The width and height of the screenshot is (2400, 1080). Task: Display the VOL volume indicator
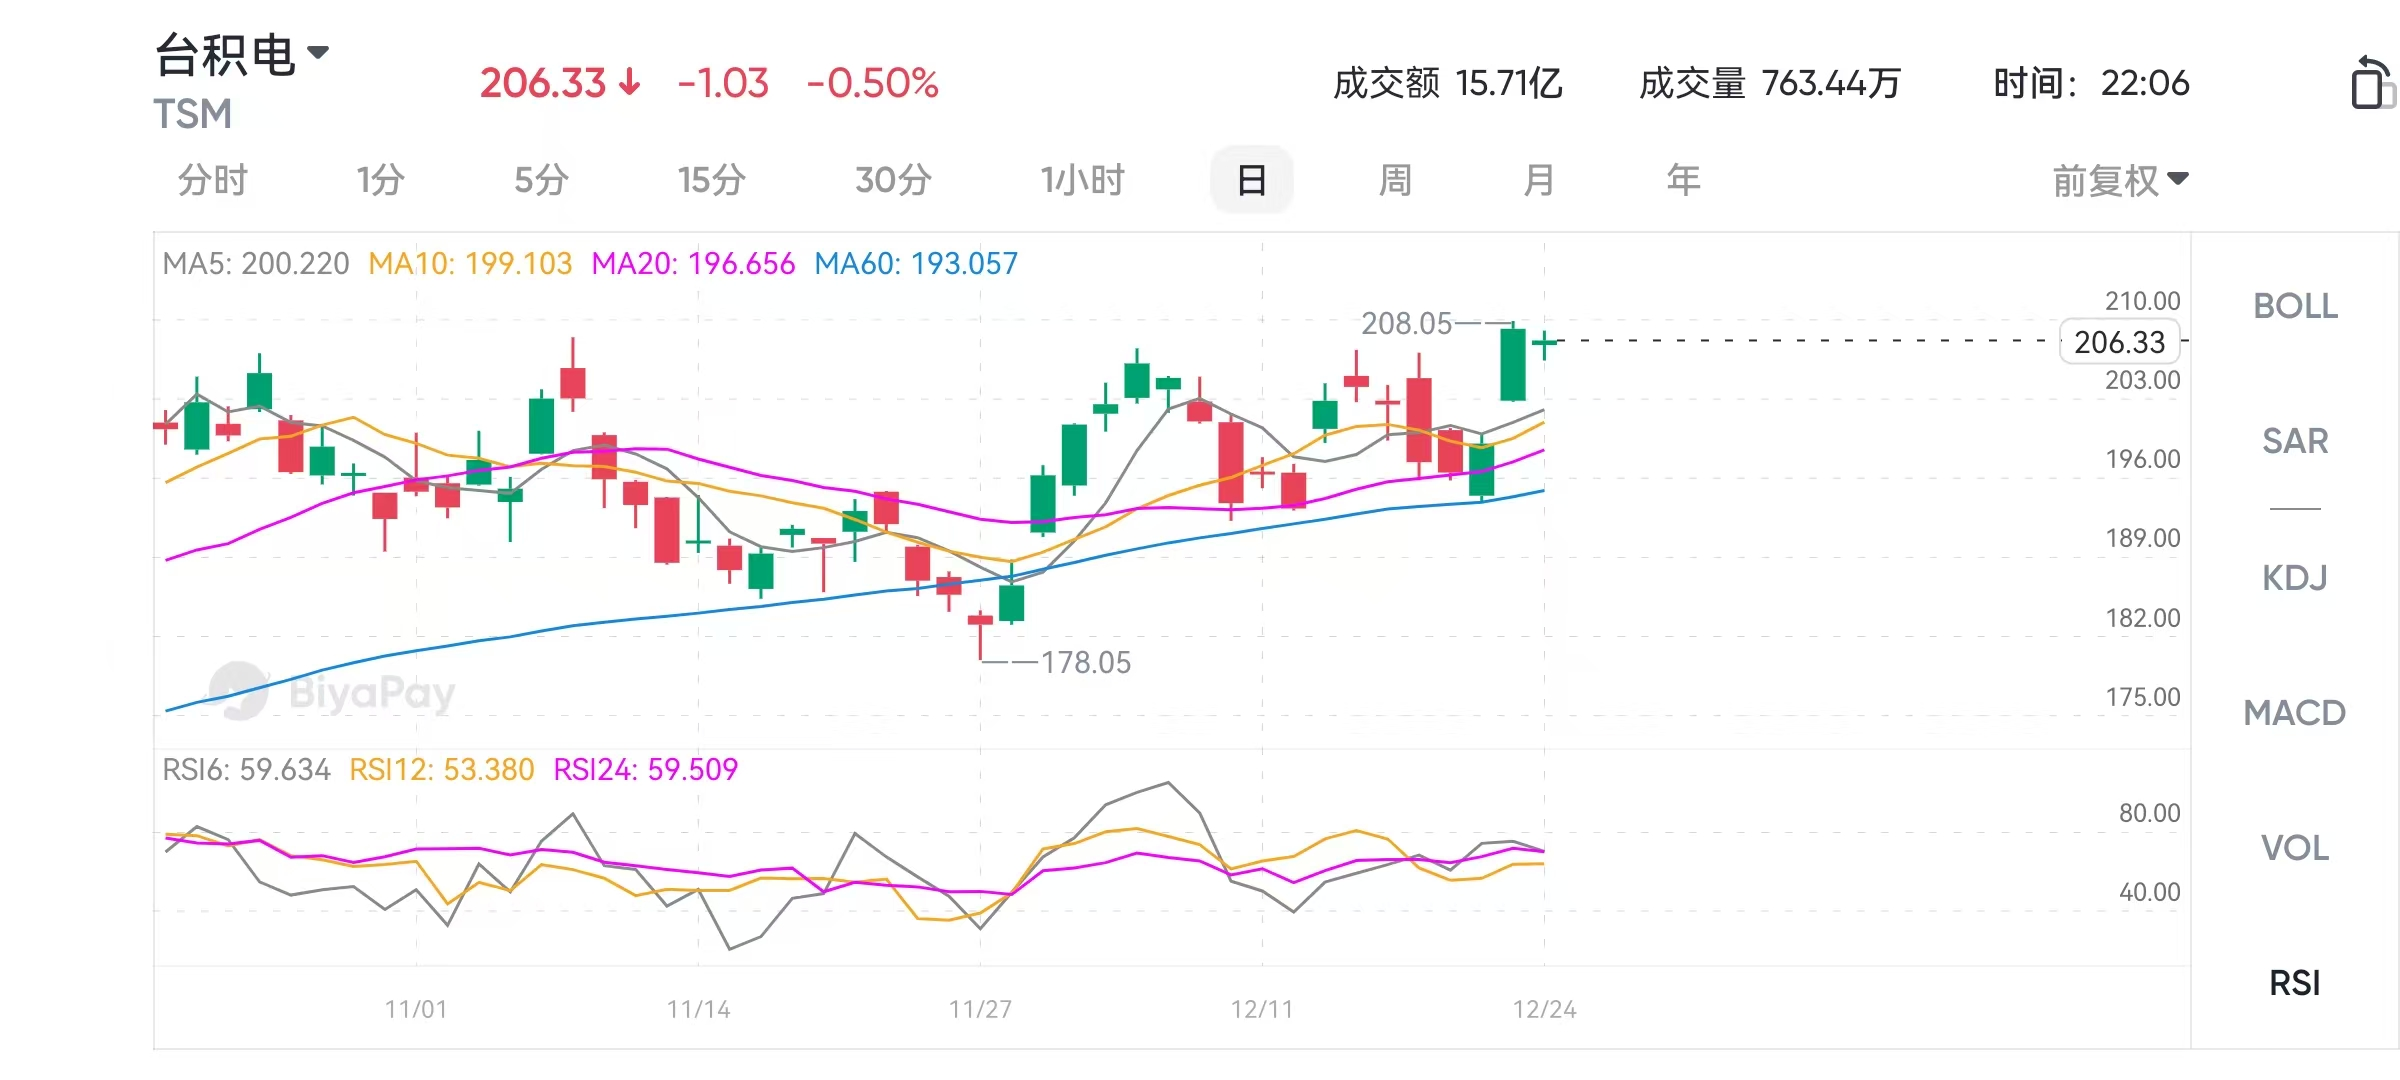pos(2295,848)
